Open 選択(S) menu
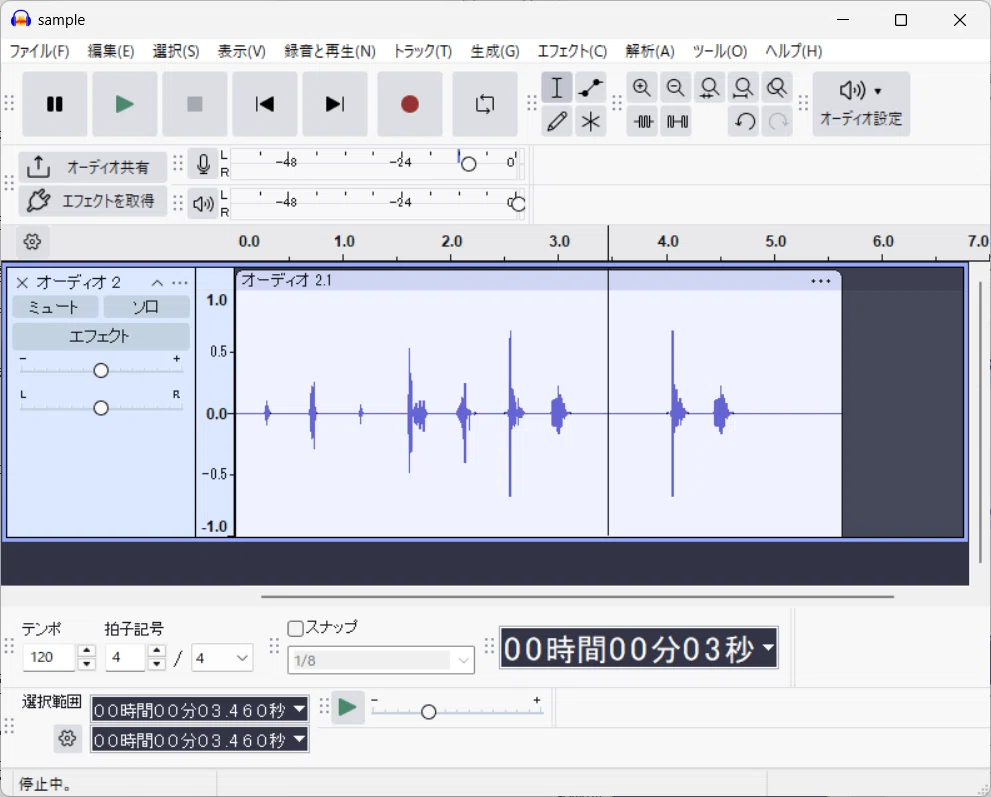This screenshot has width=991, height=797. point(176,51)
